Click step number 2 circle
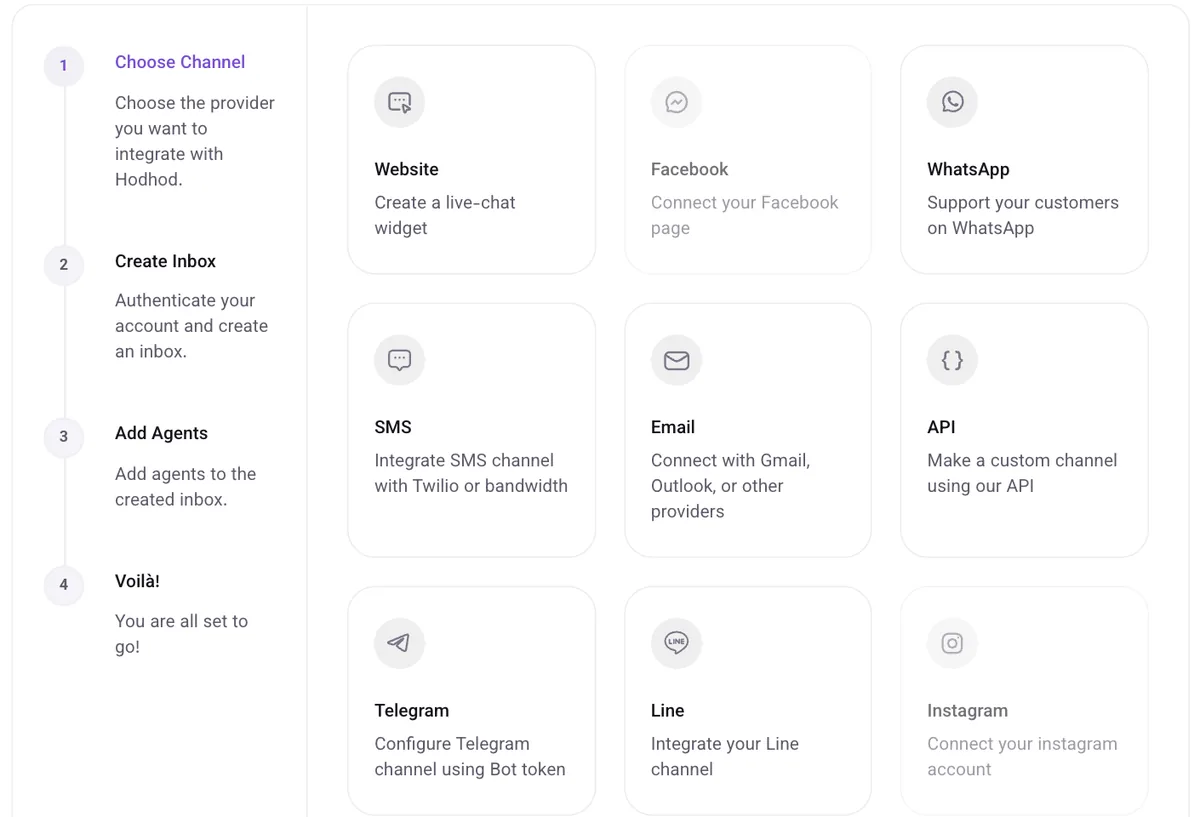 pos(64,265)
